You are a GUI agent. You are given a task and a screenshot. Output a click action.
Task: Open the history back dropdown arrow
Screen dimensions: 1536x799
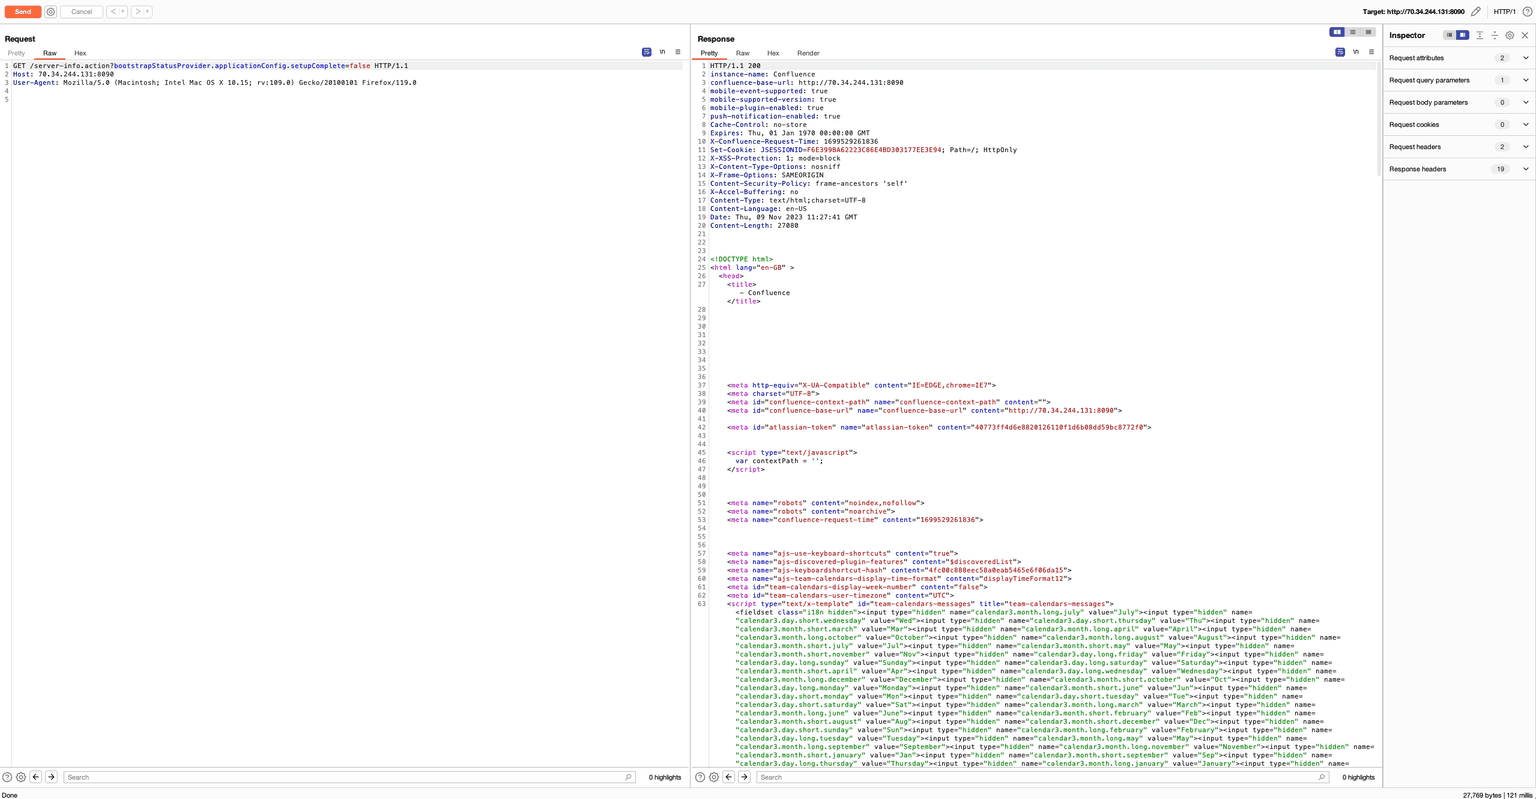[x=123, y=12]
